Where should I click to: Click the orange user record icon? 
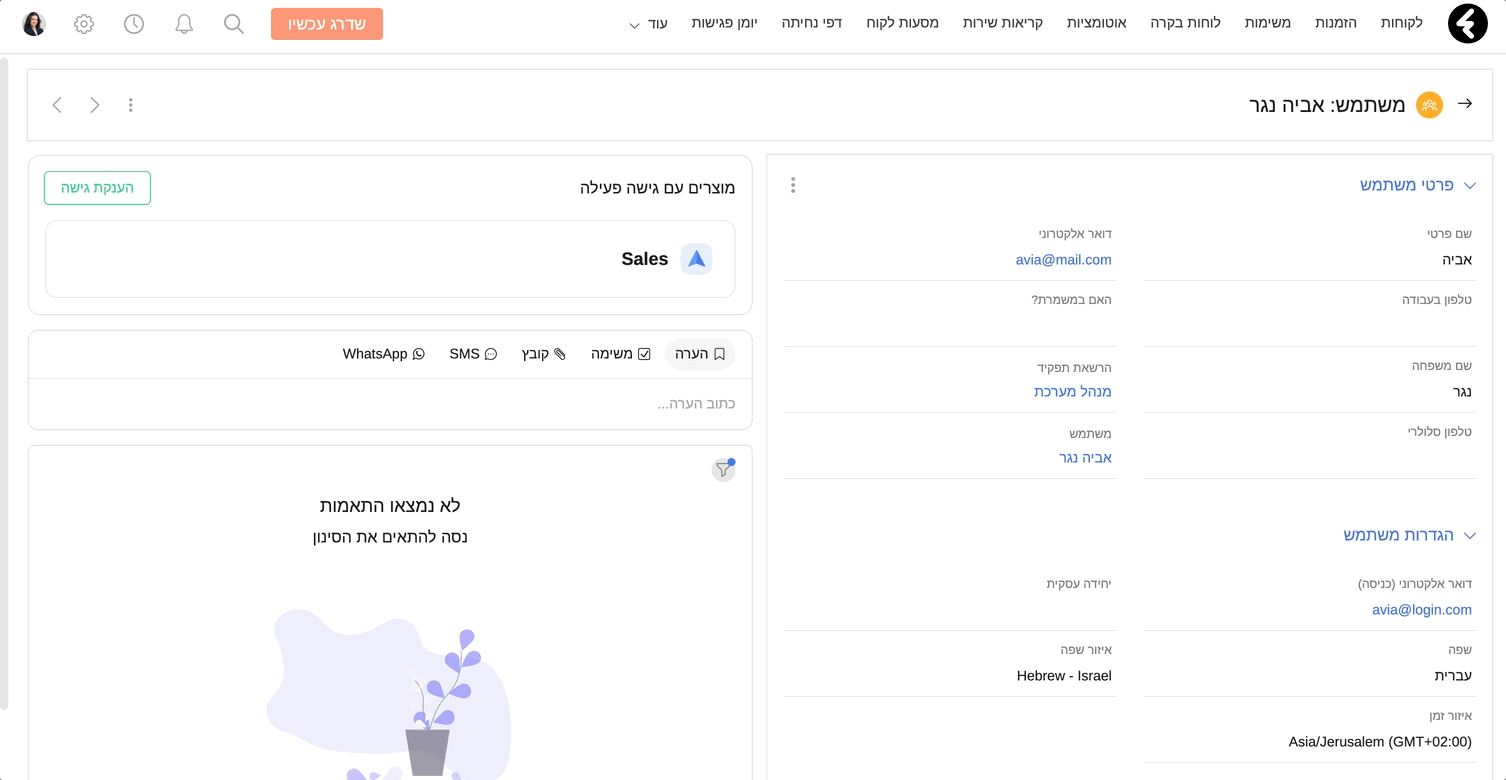point(1429,105)
